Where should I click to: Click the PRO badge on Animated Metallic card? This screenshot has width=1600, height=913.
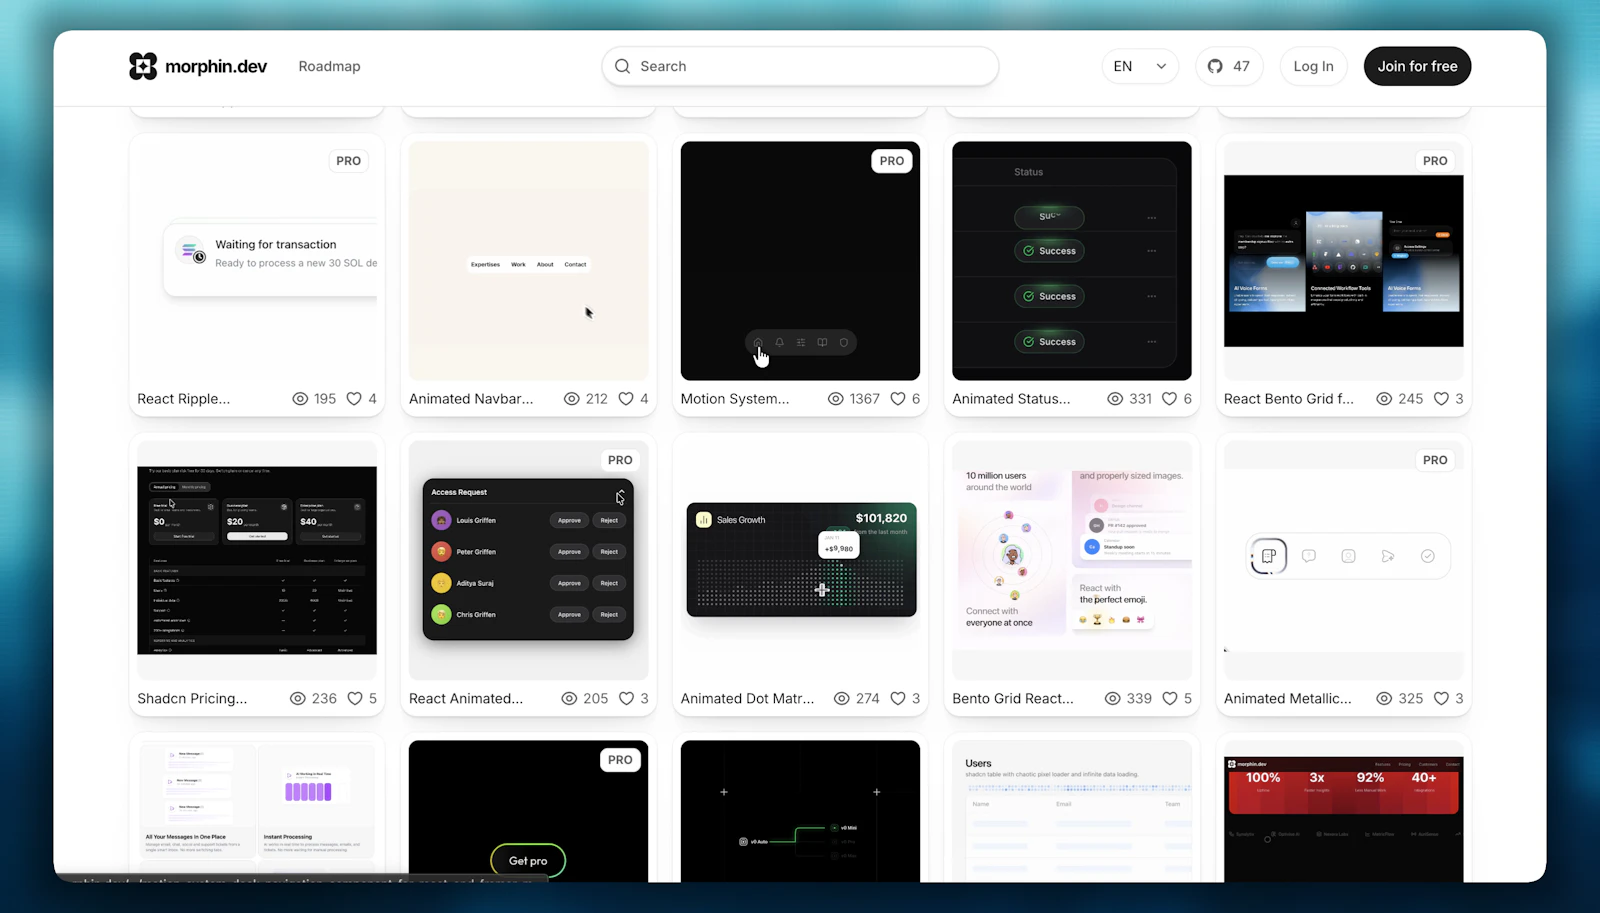coord(1435,460)
